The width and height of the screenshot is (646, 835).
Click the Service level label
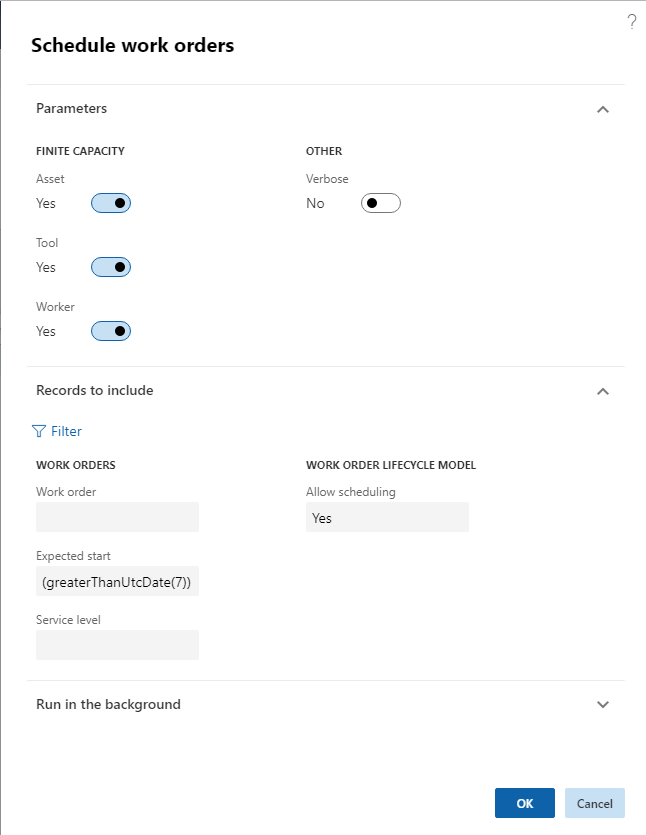(x=68, y=619)
